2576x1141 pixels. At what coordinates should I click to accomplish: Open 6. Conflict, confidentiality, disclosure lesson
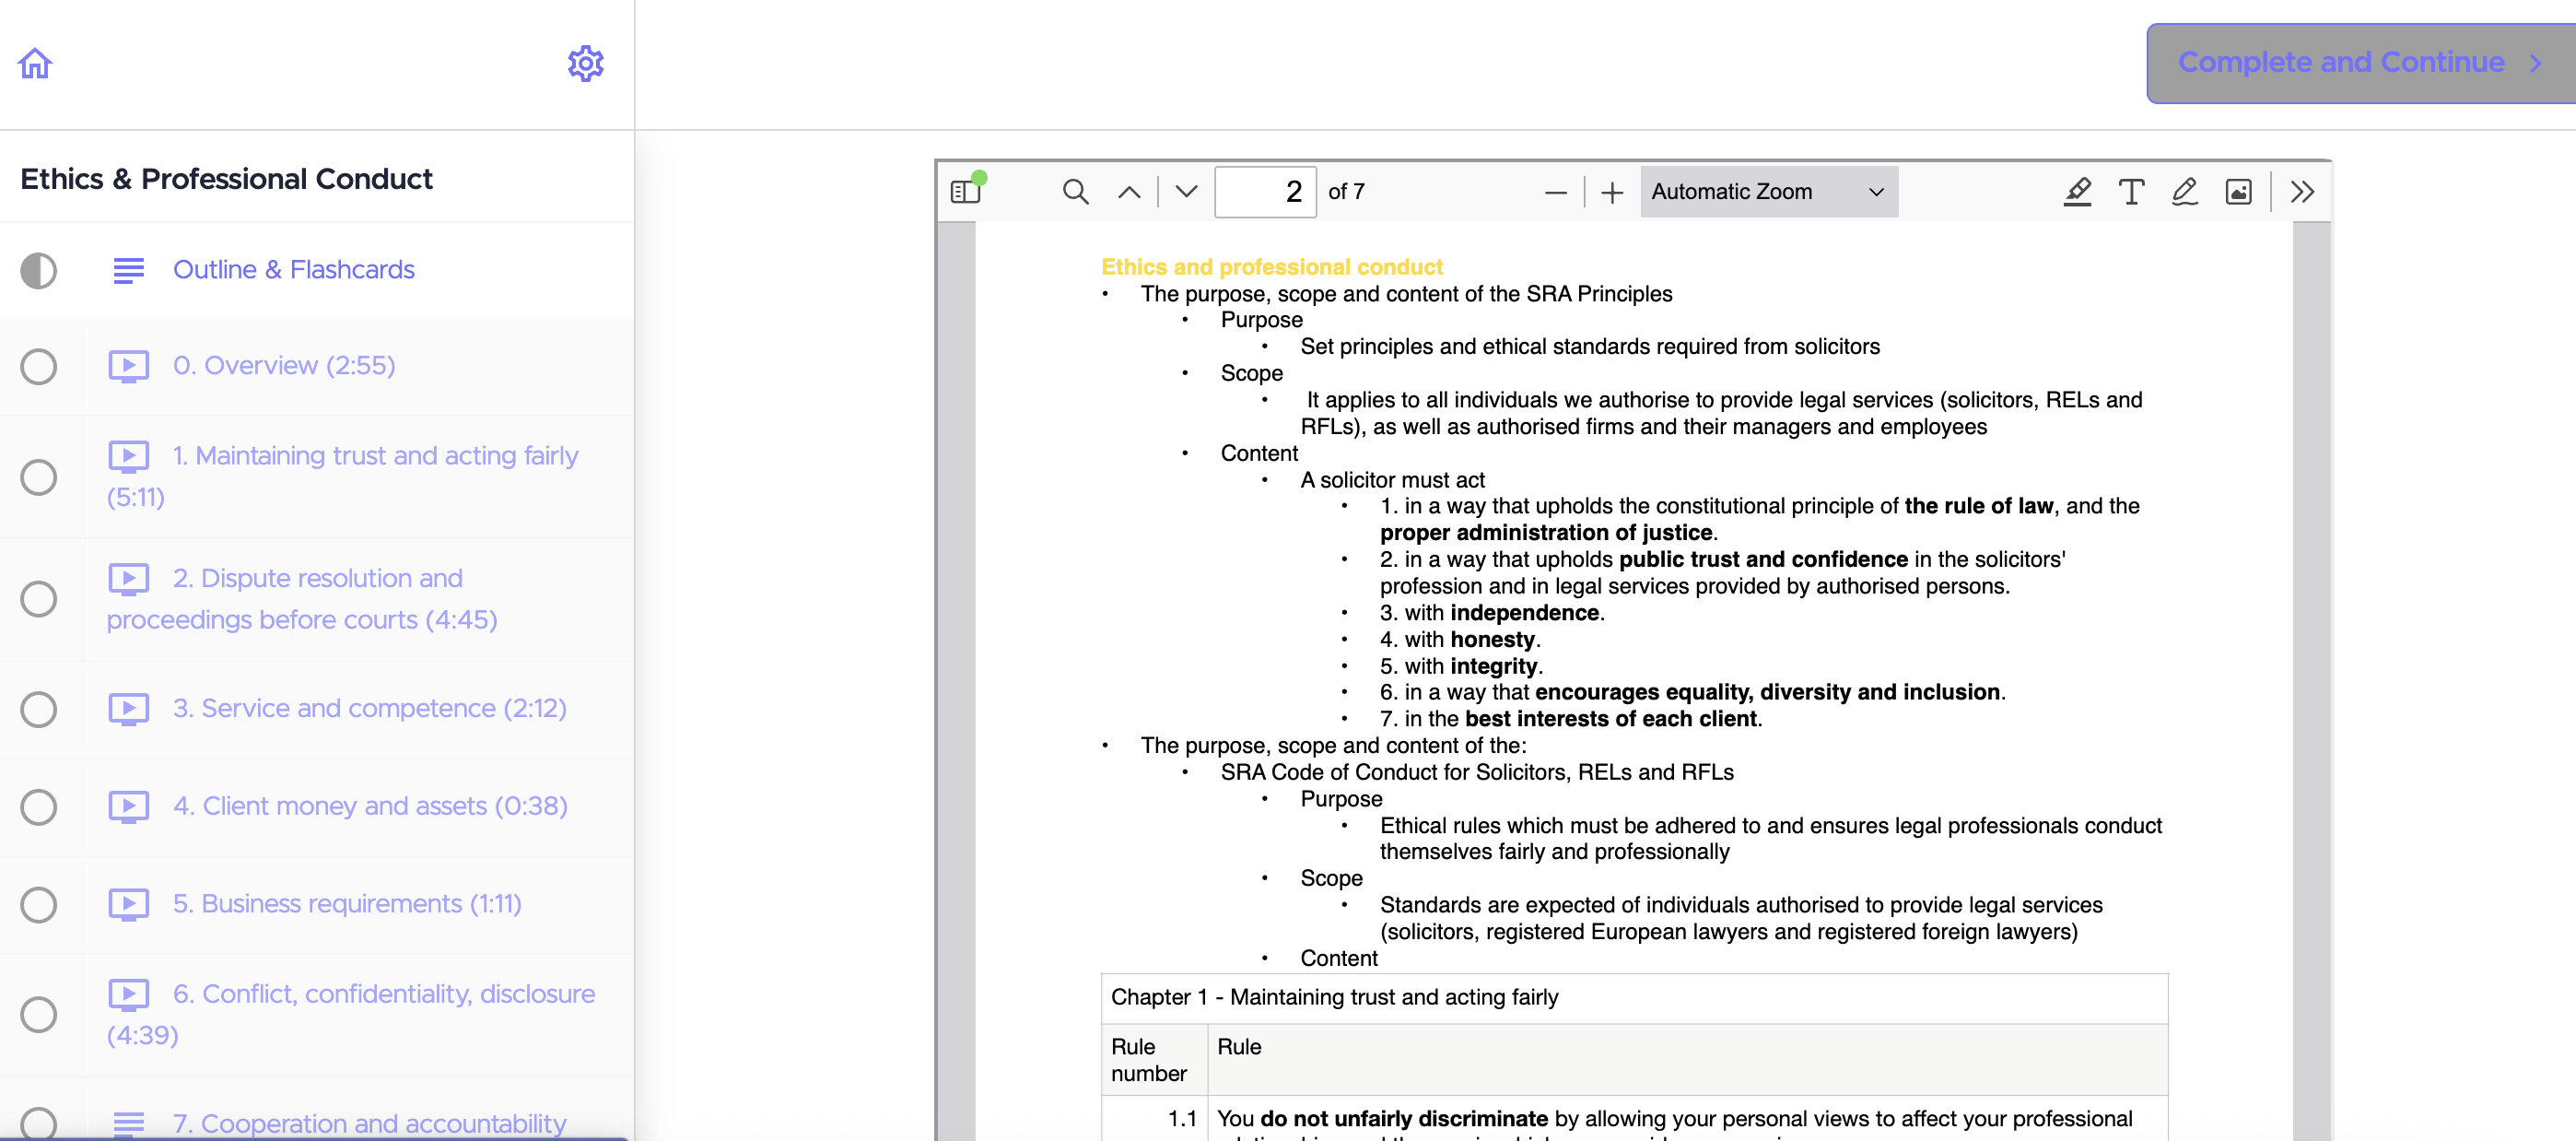tap(351, 1014)
